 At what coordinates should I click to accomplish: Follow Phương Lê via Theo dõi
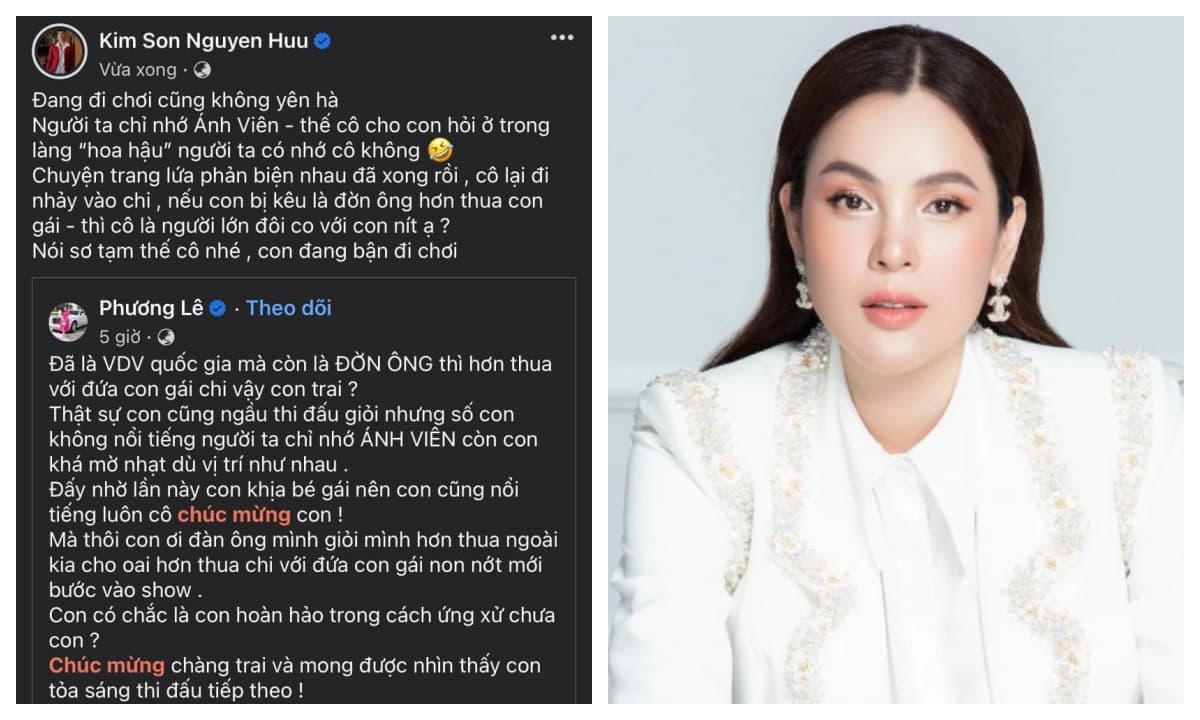(289, 308)
